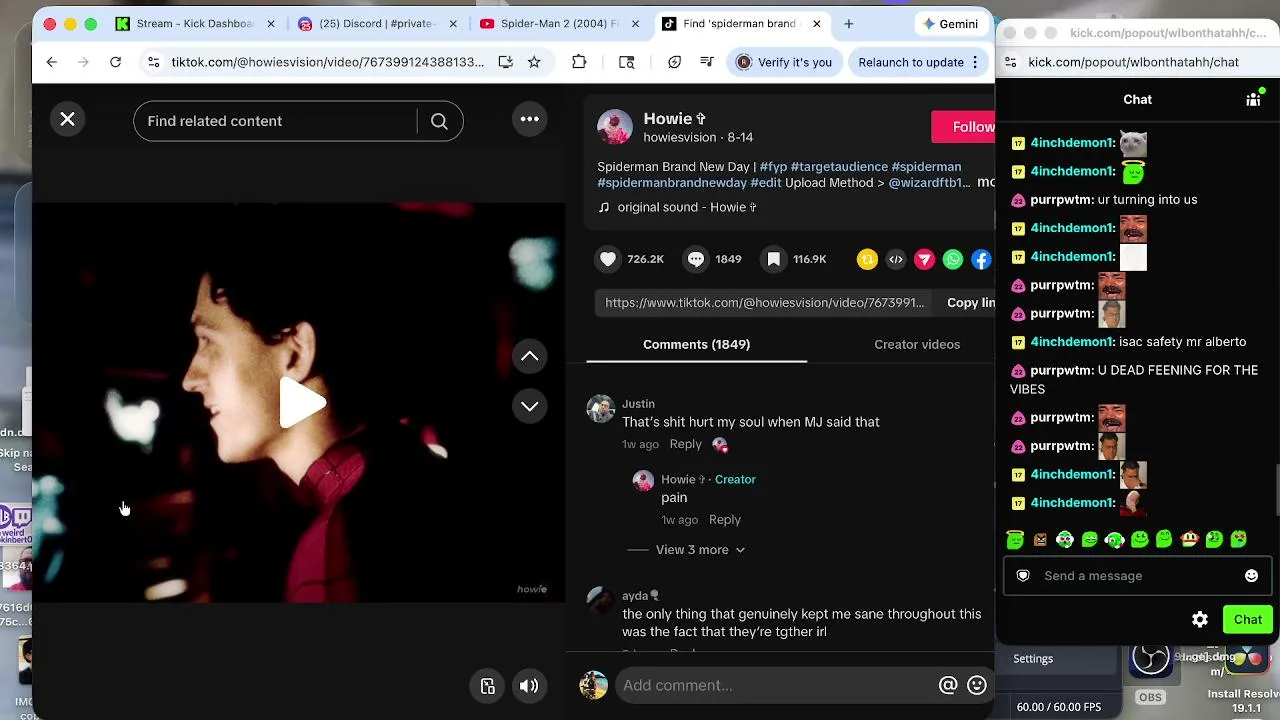This screenshot has height=720, width=1280.
Task: Click the green Chat send button
Action: pyautogui.click(x=1248, y=620)
